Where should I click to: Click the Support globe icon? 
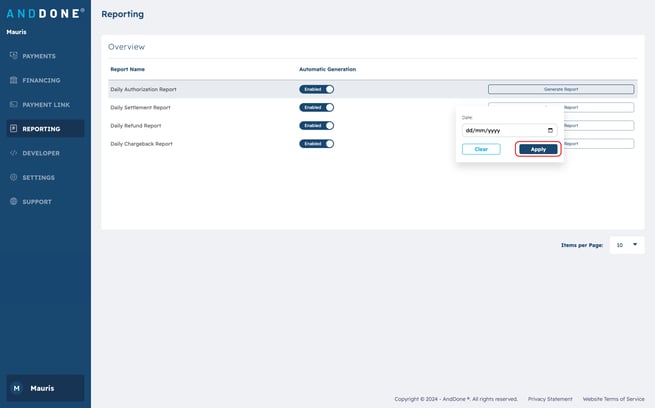tap(13, 202)
